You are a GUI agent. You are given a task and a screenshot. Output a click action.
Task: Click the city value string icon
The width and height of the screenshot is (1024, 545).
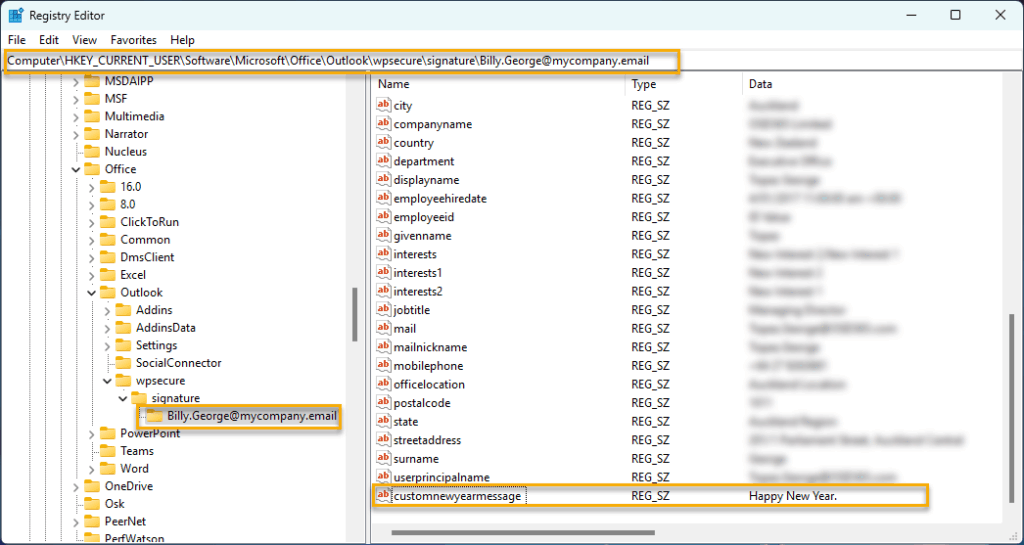pyautogui.click(x=383, y=105)
